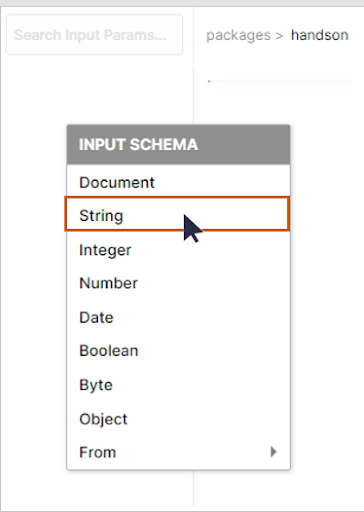Choose the Number schema type
This screenshot has width=364, height=512.
(178, 283)
